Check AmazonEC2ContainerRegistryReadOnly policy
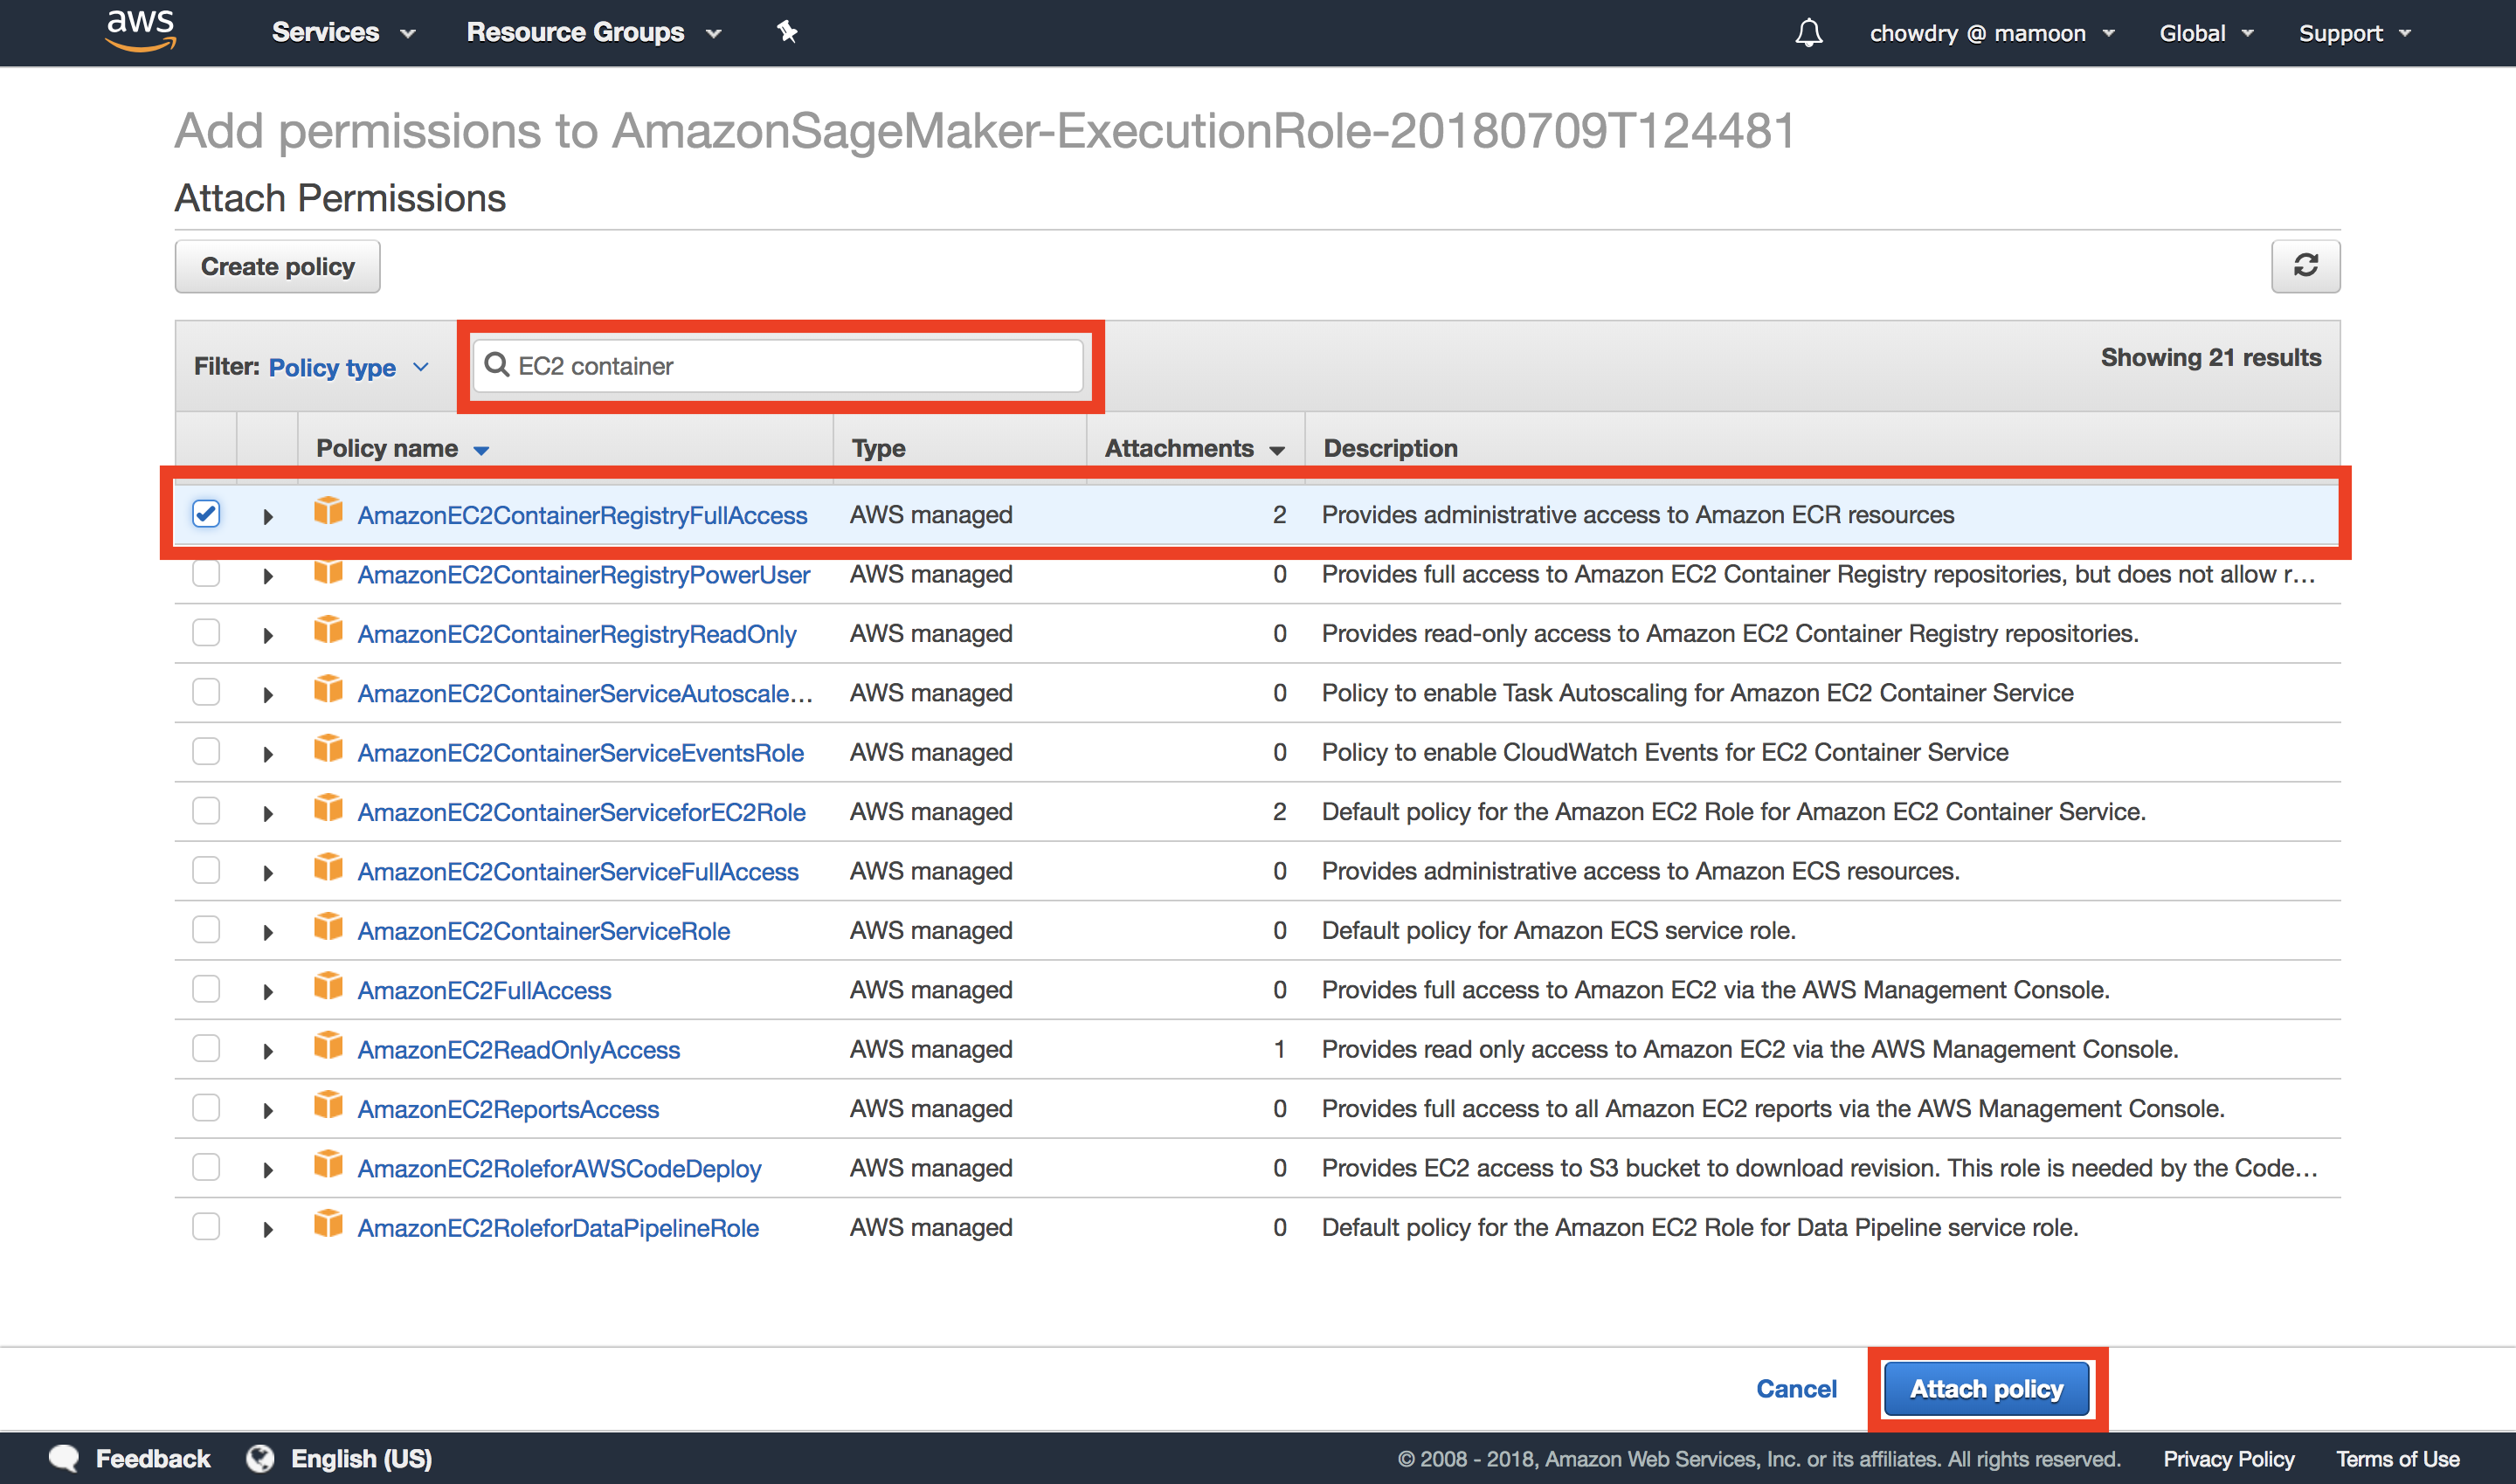 click(x=205, y=632)
